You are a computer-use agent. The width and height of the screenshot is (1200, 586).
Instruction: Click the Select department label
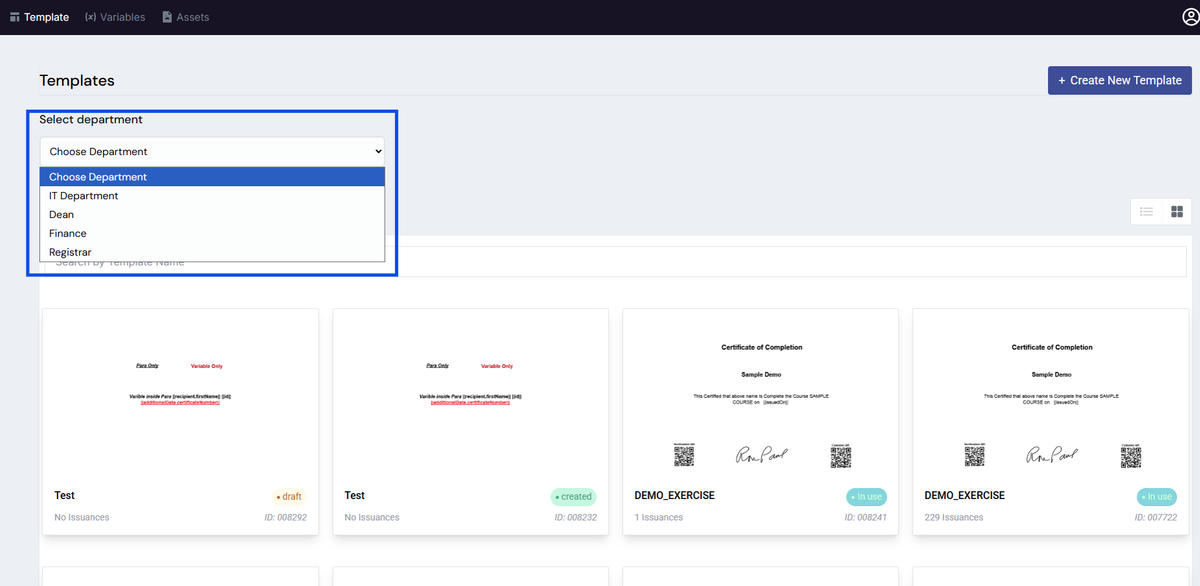(x=91, y=120)
